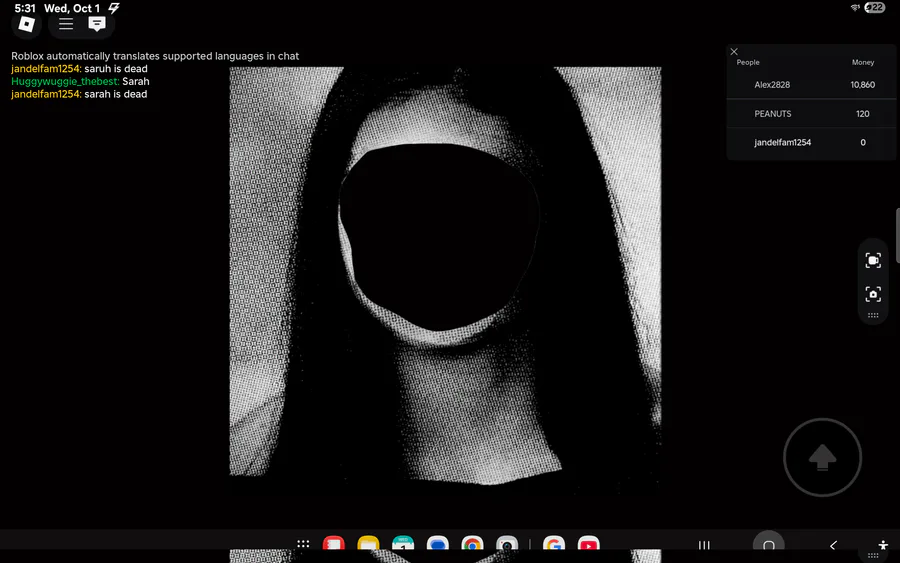Select jandelfam1254 in the leaderboard list
This screenshot has height=563, width=900.
782,143
